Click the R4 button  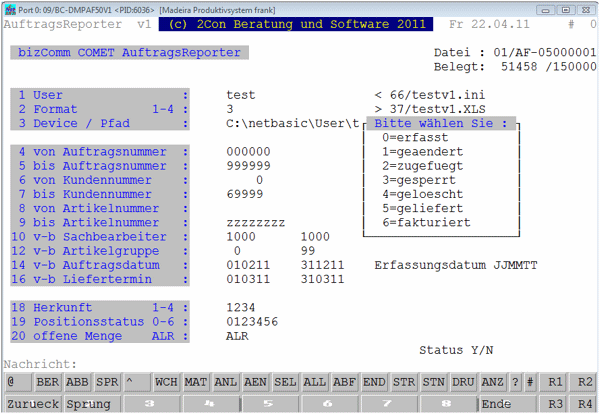585,404
